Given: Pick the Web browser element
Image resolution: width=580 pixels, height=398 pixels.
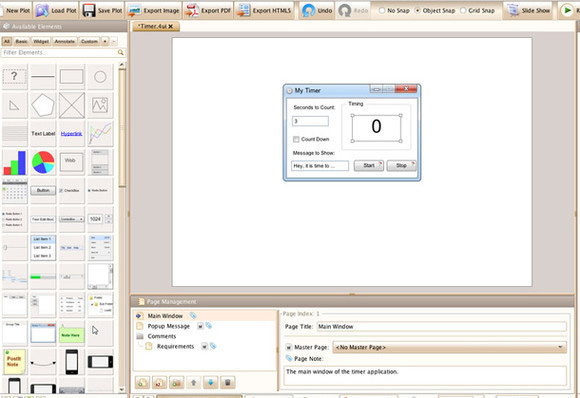Looking at the screenshot, I should [x=71, y=162].
